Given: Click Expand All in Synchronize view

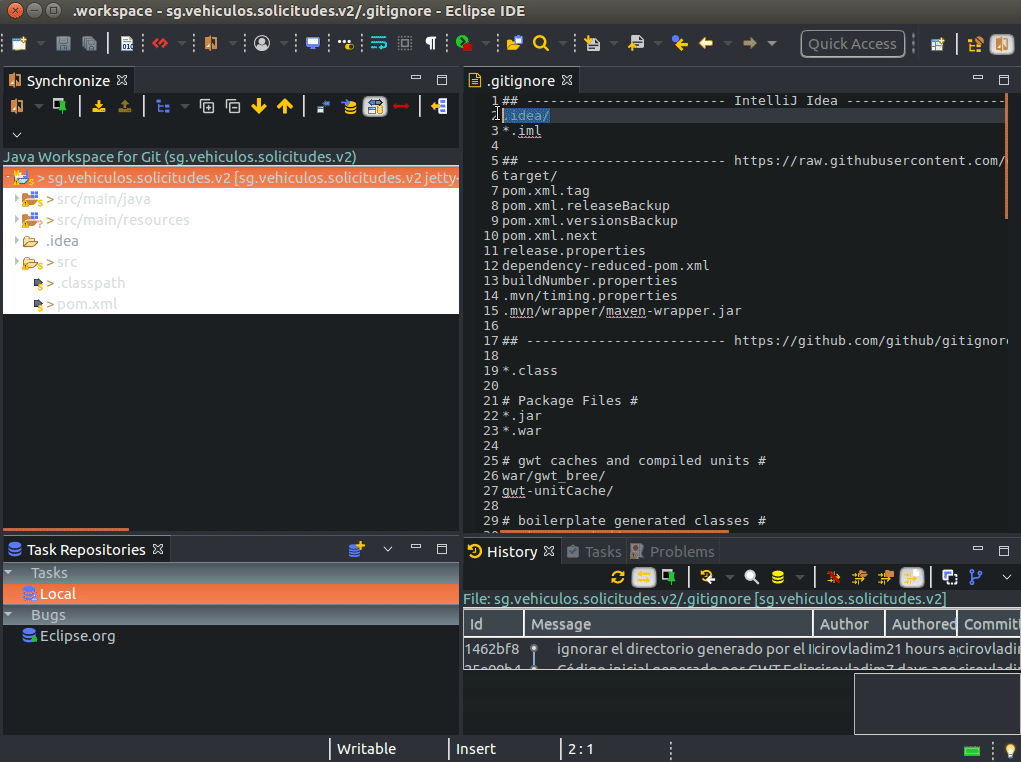Looking at the screenshot, I should [207, 106].
